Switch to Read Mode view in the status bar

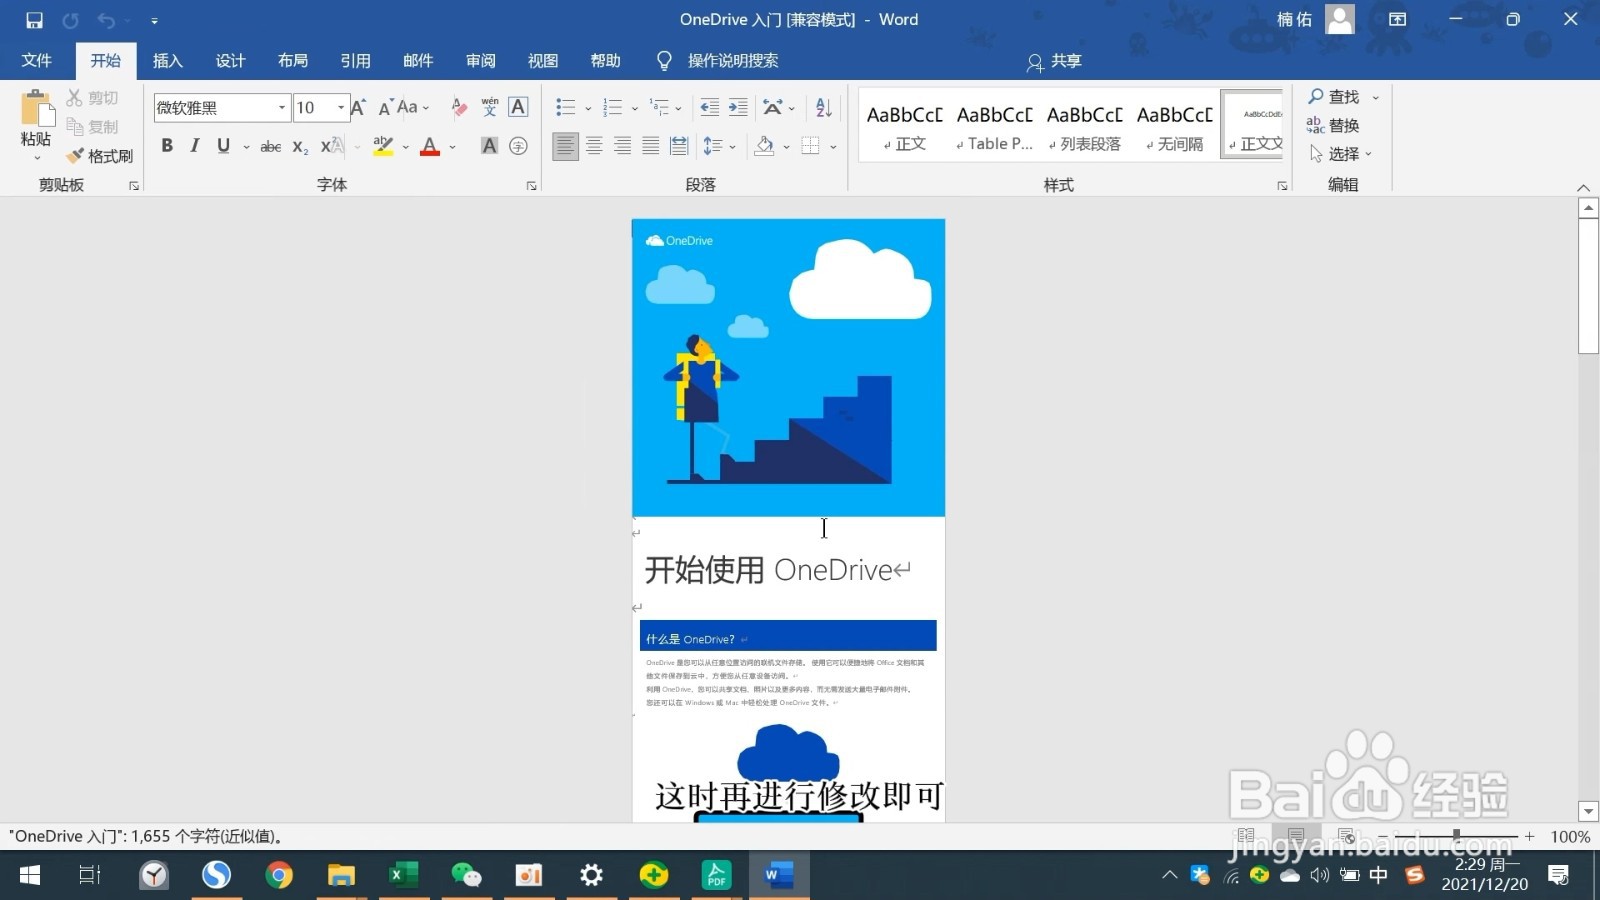click(x=1246, y=836)
